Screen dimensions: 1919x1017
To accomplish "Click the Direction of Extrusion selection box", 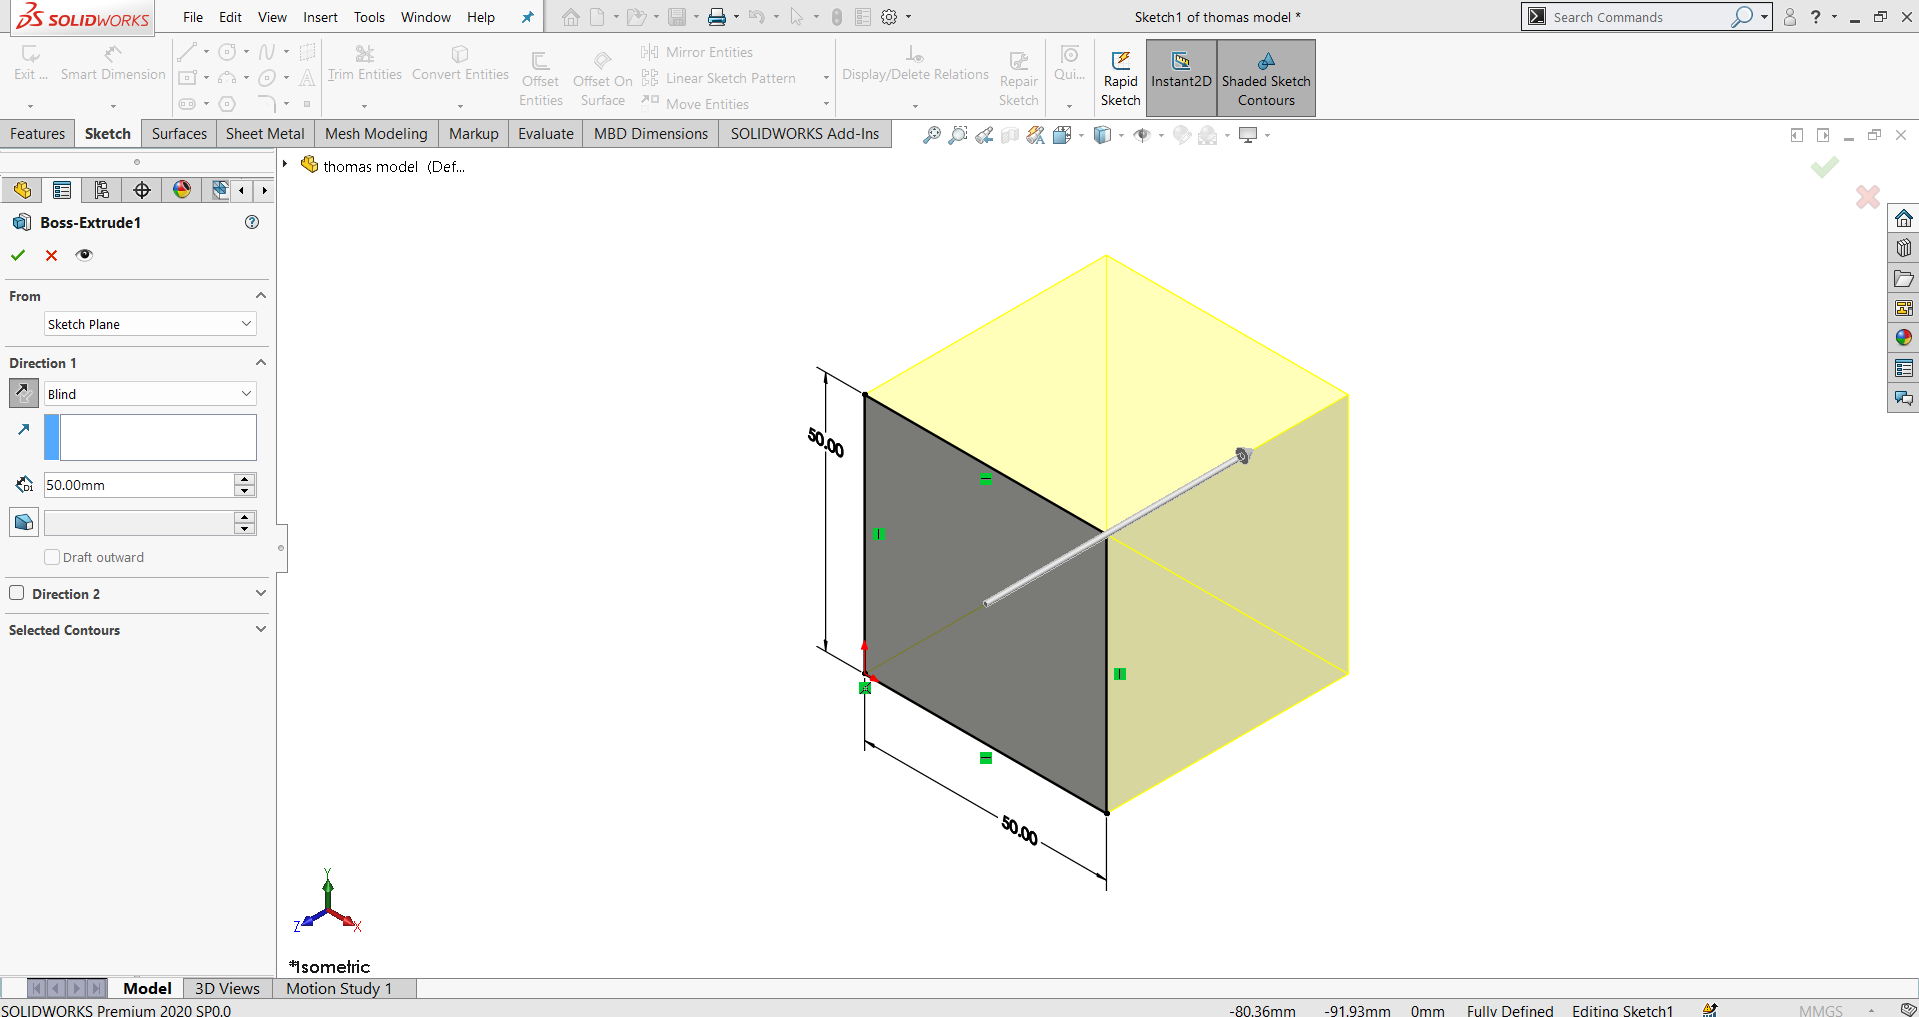I will click(x=150, y=437).
